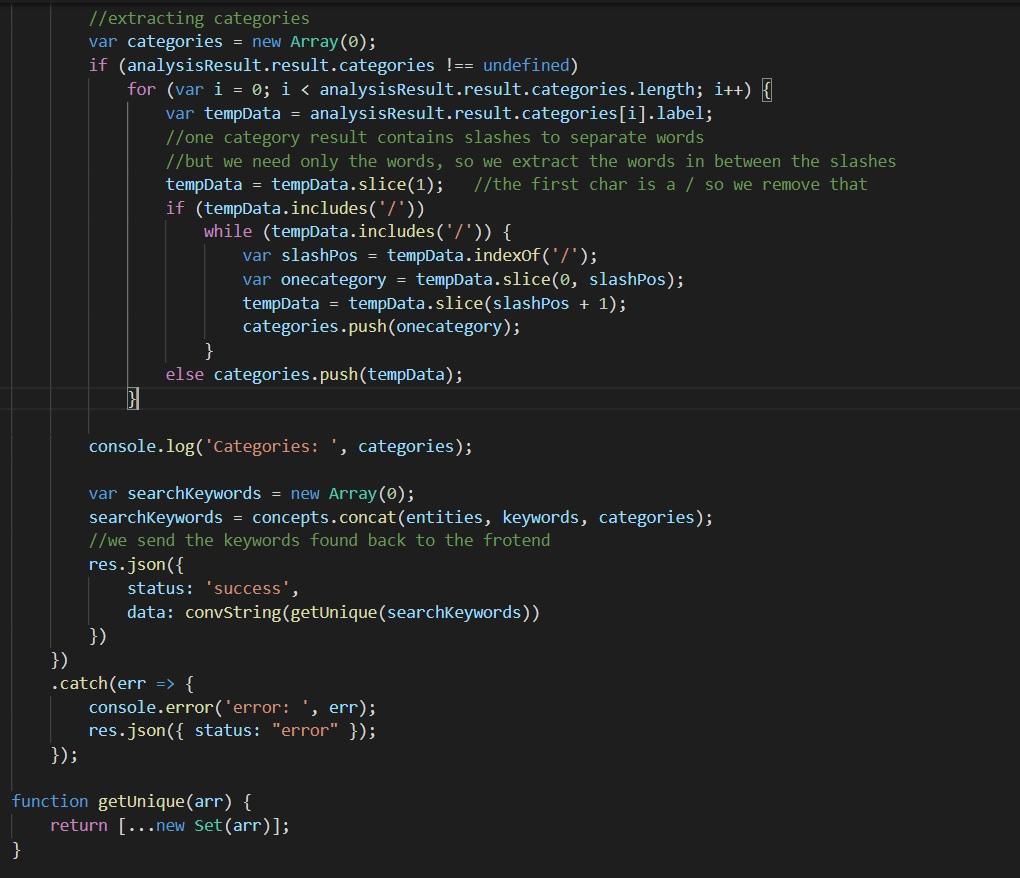Click highlighted closing brace of the for loop
This screenshot has height=878, width=1020.
tap(133, 398)
